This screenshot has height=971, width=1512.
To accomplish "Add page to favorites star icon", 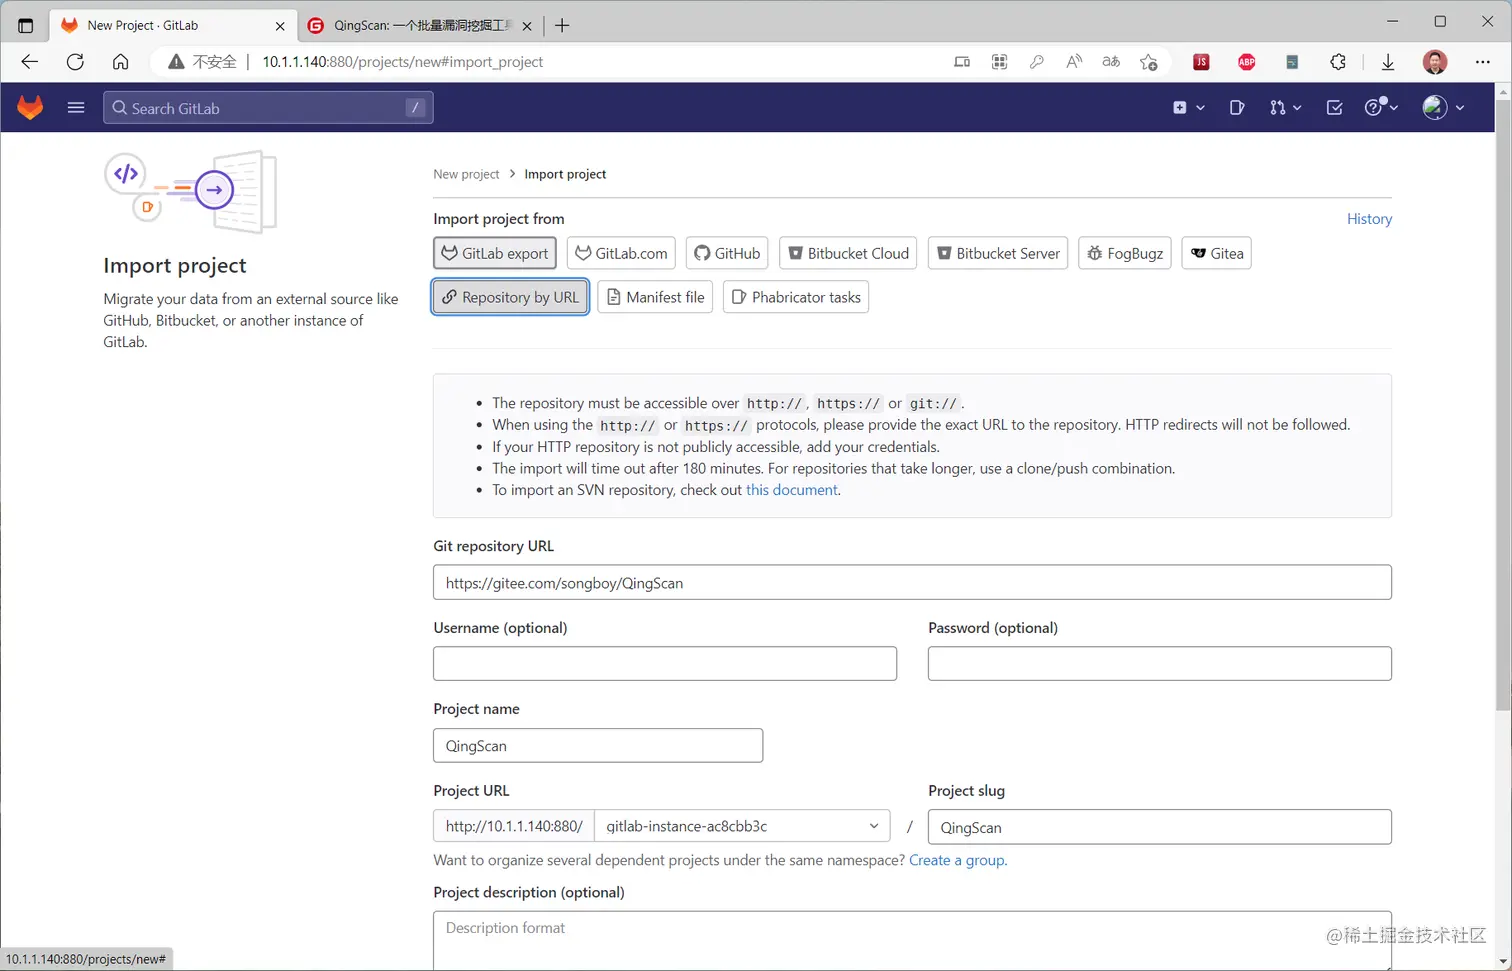I will tap(1149, 62).
